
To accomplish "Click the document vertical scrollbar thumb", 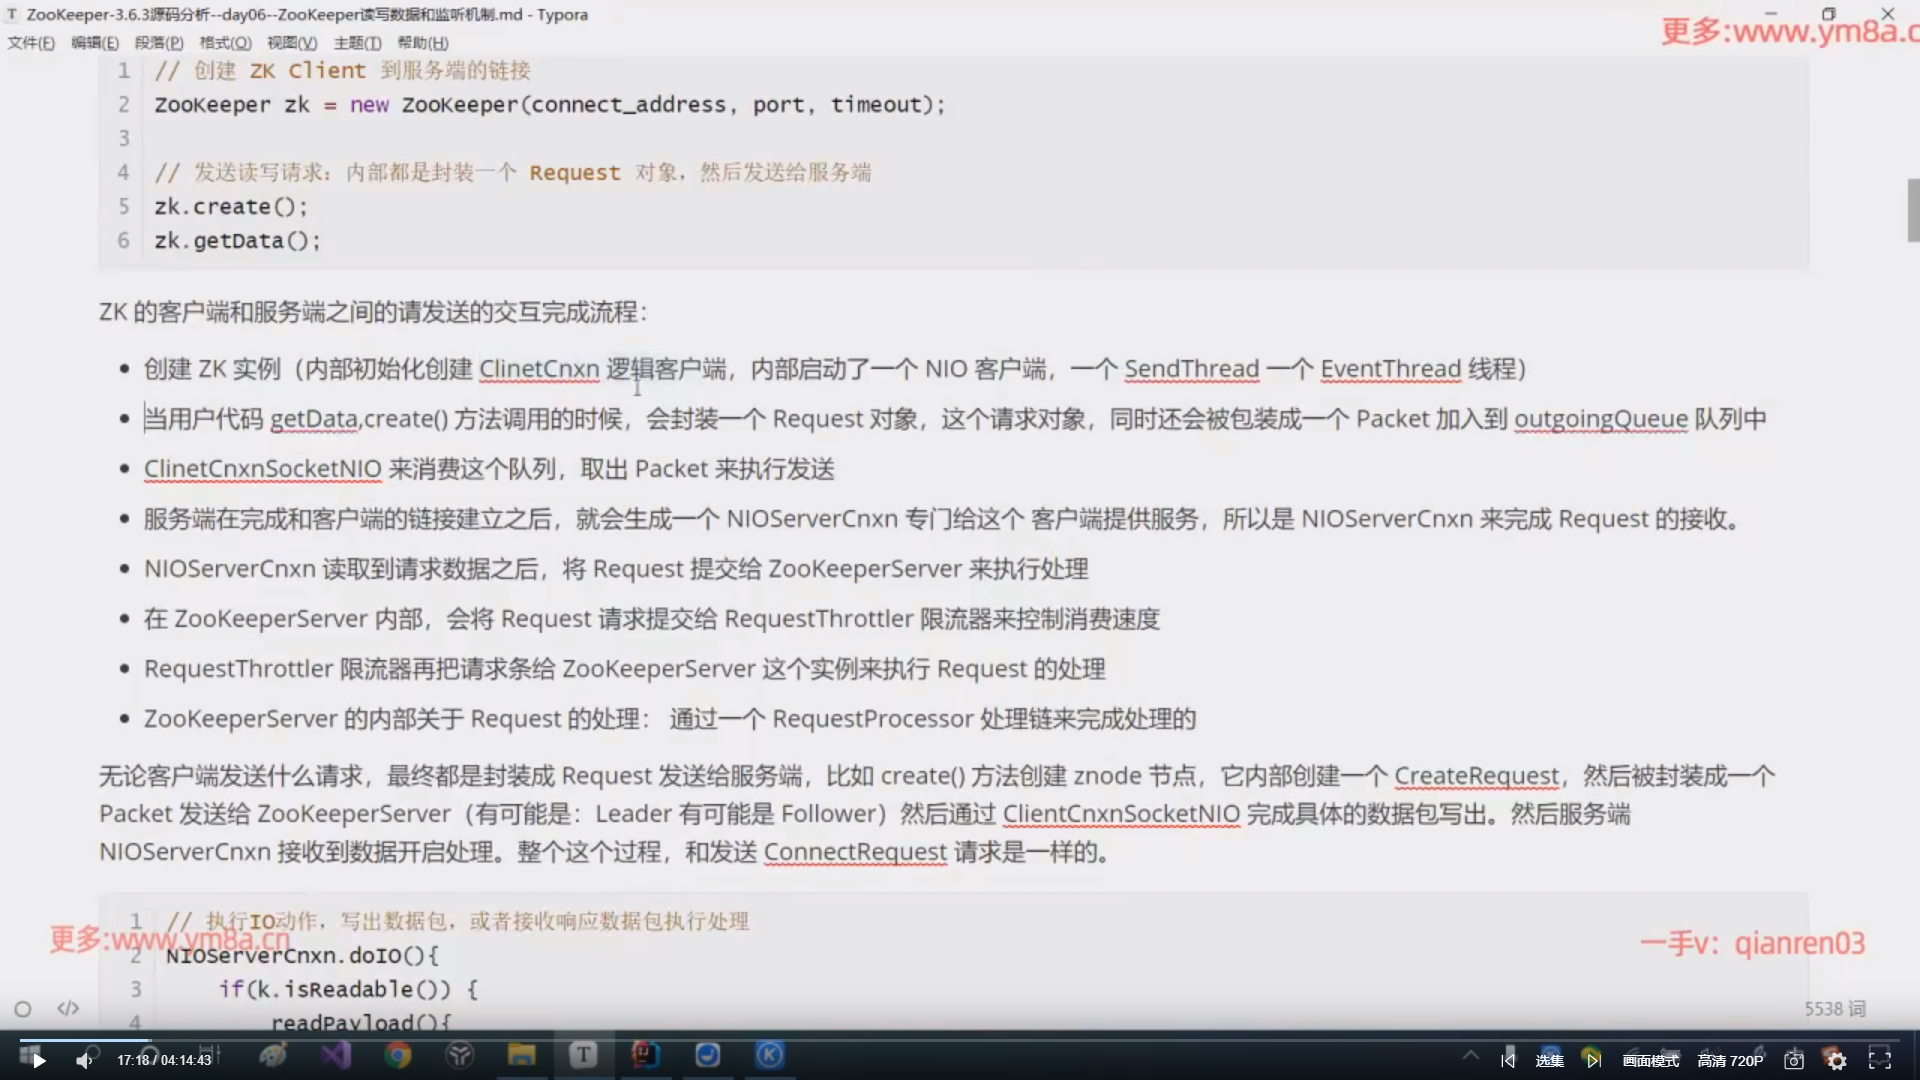I will click(1912, 210).
